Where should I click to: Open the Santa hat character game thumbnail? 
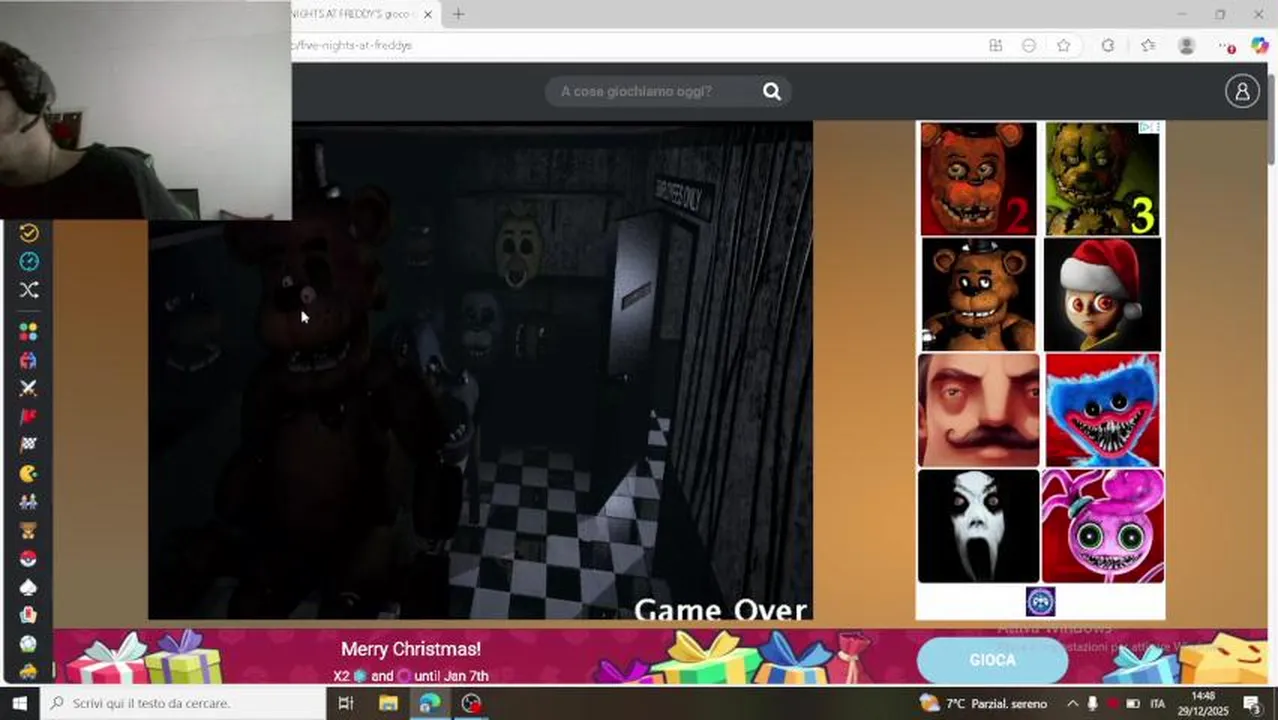1103,294
